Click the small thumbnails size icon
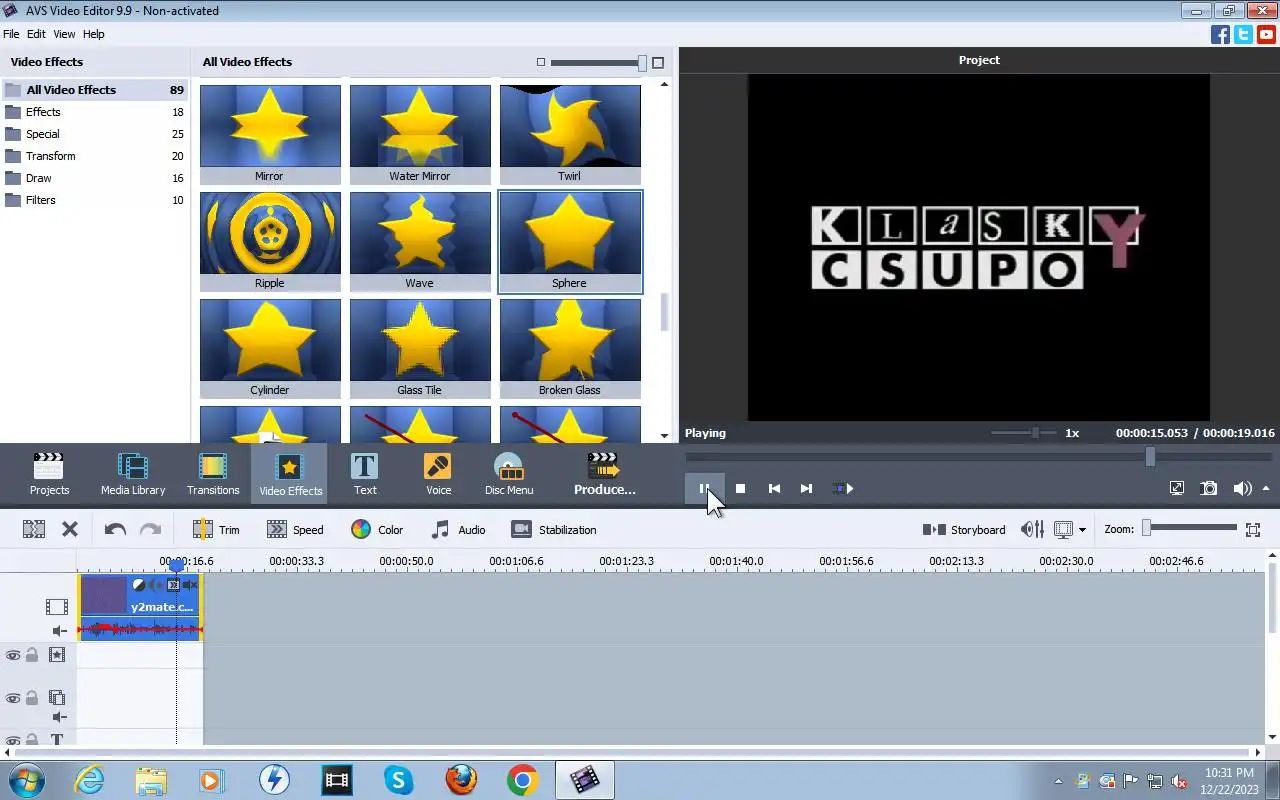Screen dimensions: 1280x800 541,62
